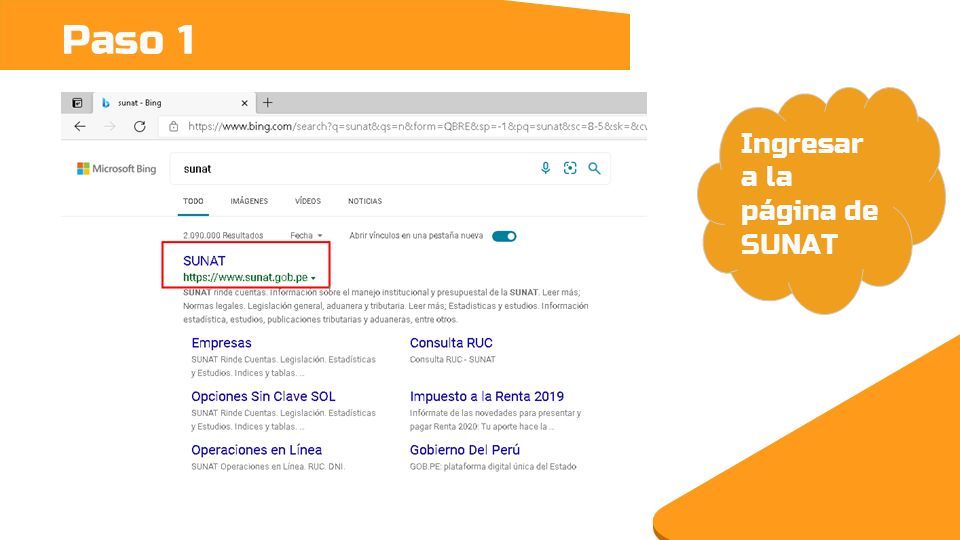Image resolution: width=960 pixels, height=540 pixels.
Task: Toggle 'Abrir vínculos en una pestaña nueva' switch
Action: 504,236
